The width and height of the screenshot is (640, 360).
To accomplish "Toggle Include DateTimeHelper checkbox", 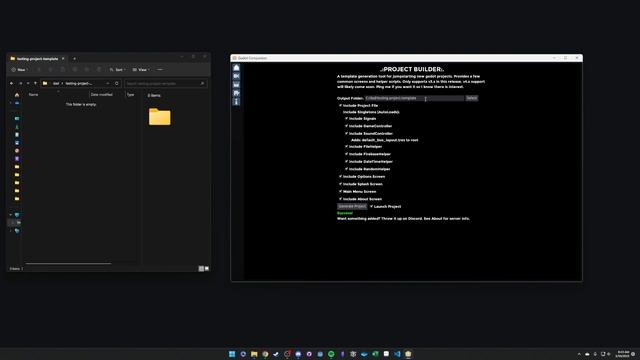I will [x=347, y=161].
